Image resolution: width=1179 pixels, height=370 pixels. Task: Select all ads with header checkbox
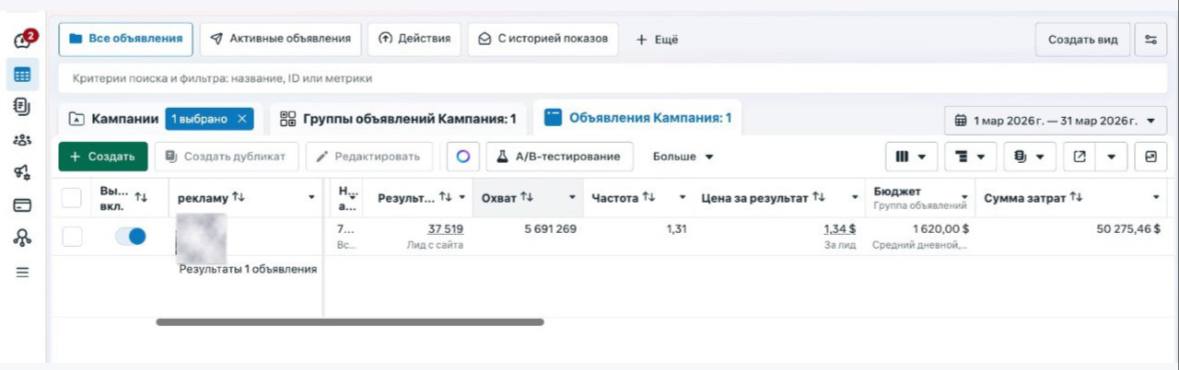coord(71,198)
